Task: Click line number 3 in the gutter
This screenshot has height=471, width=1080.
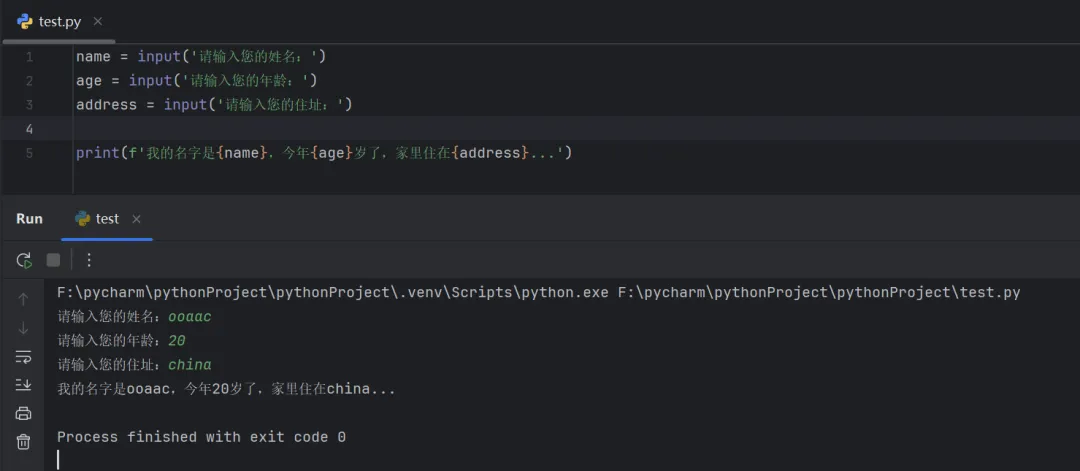Action: coord(29,105)
